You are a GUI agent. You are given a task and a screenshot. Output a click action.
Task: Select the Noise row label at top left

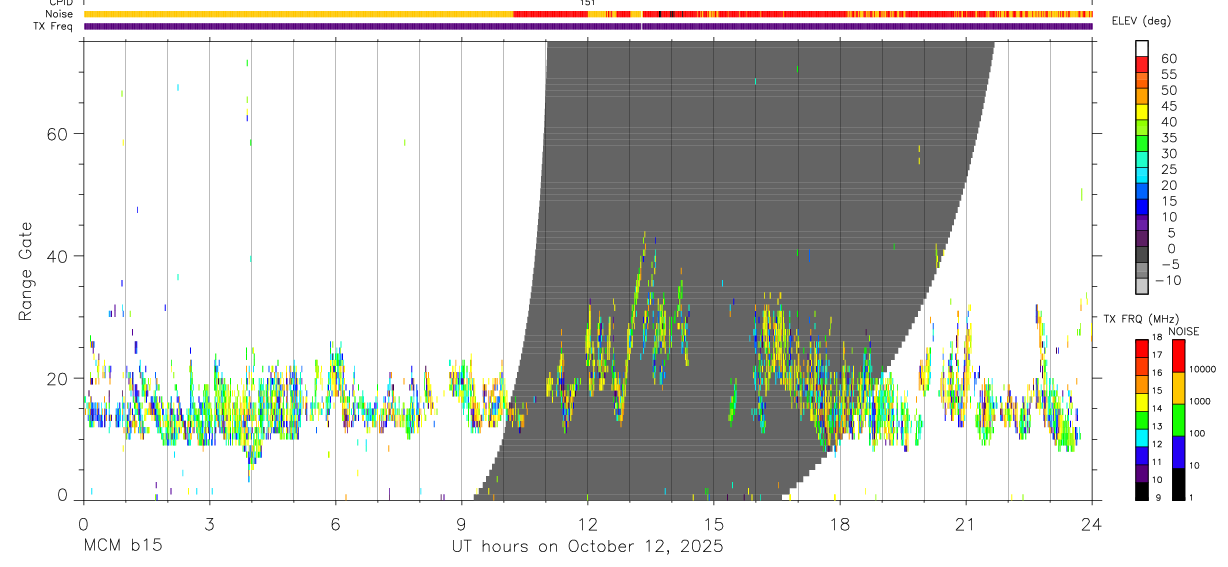click(60, 14)
